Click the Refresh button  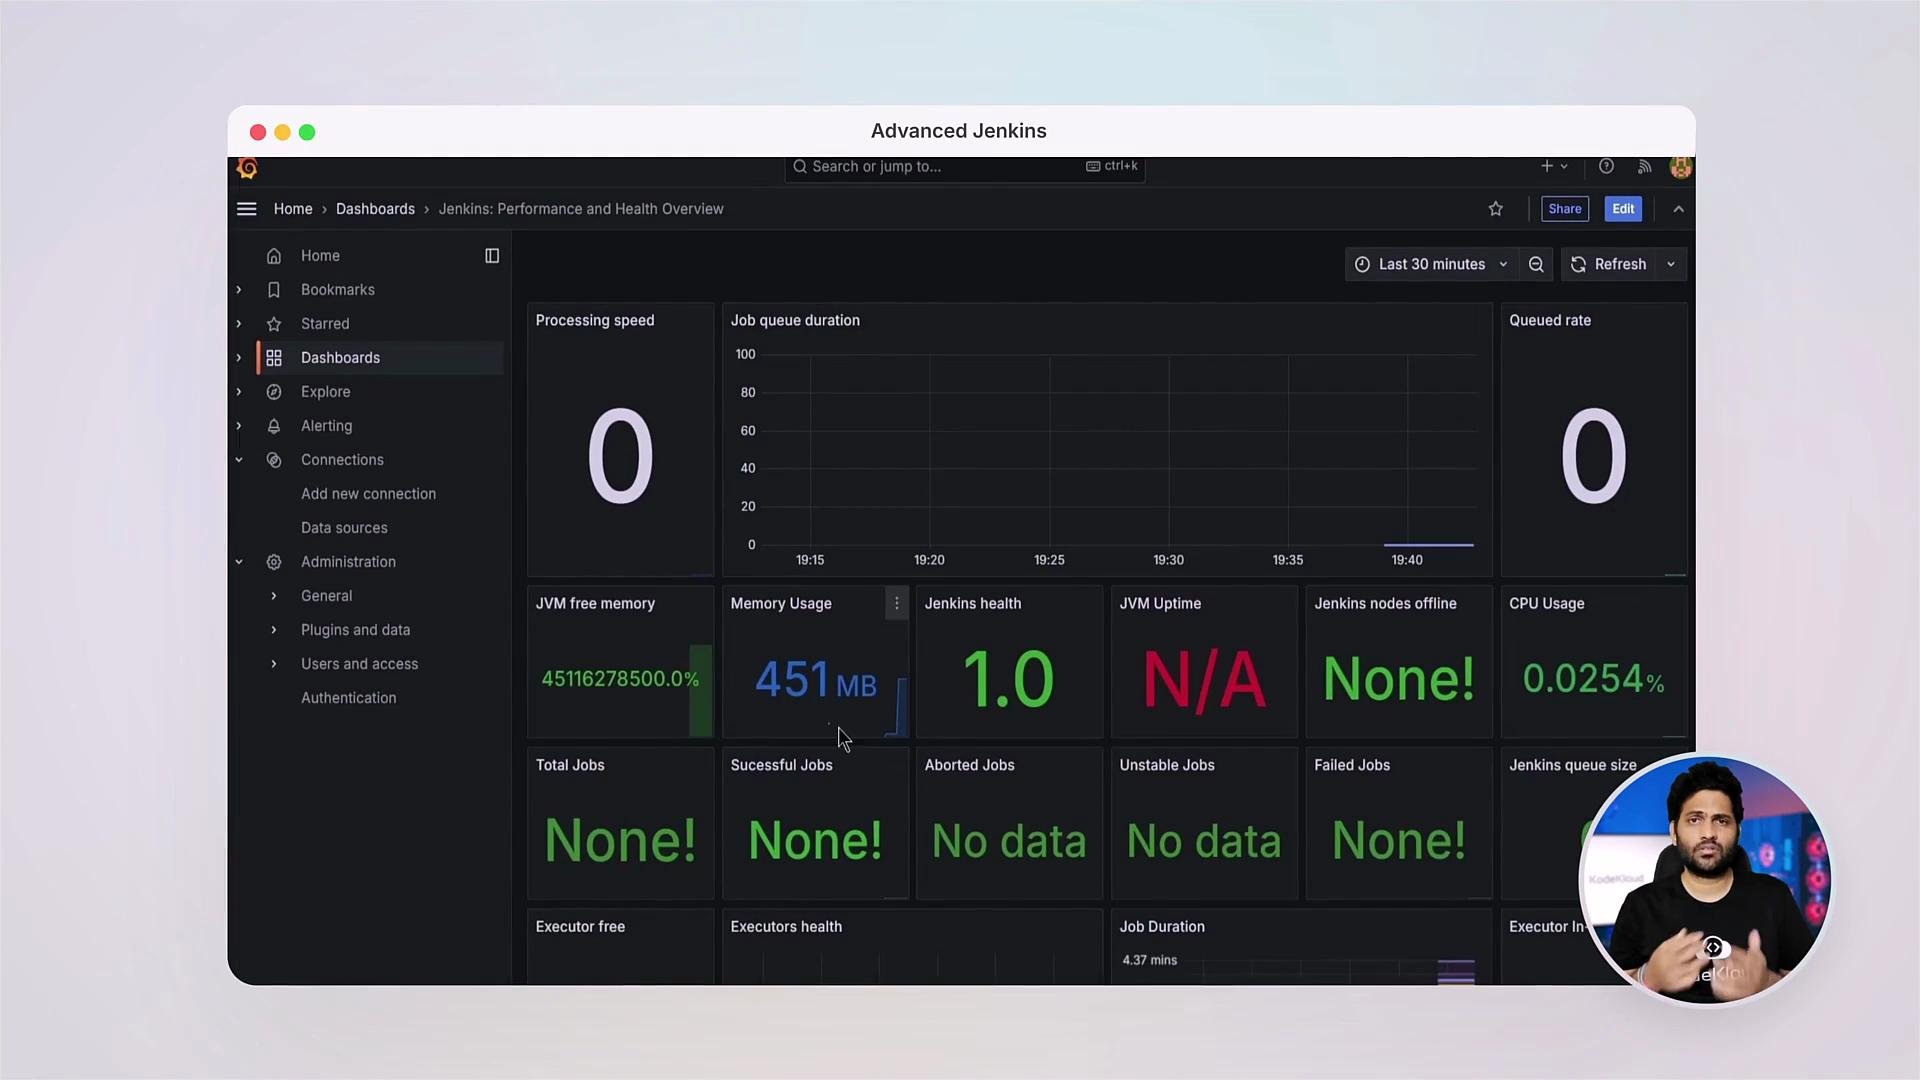(1609, 264)
